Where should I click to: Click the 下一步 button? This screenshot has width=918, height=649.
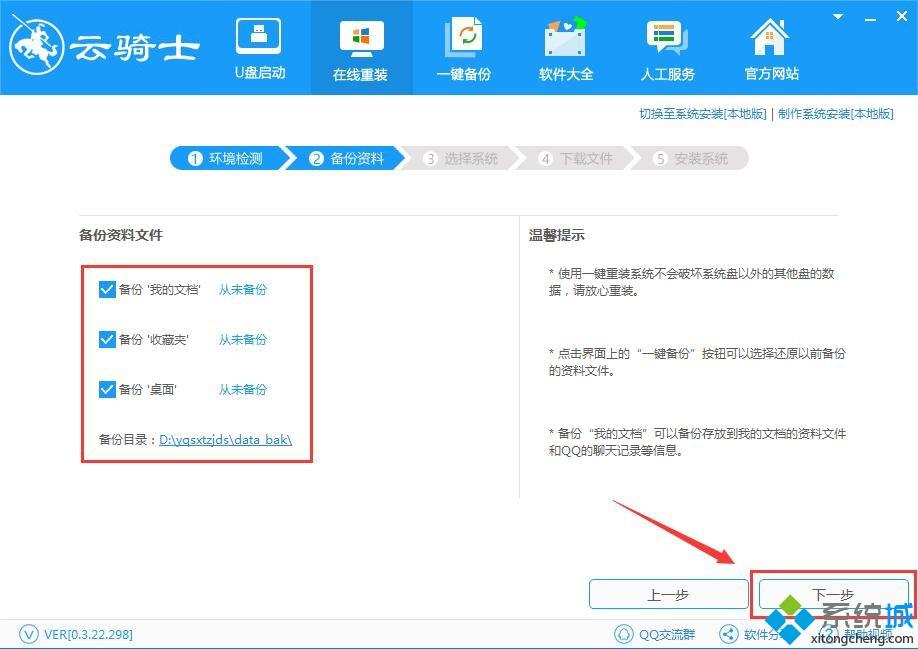click(832, 595)
